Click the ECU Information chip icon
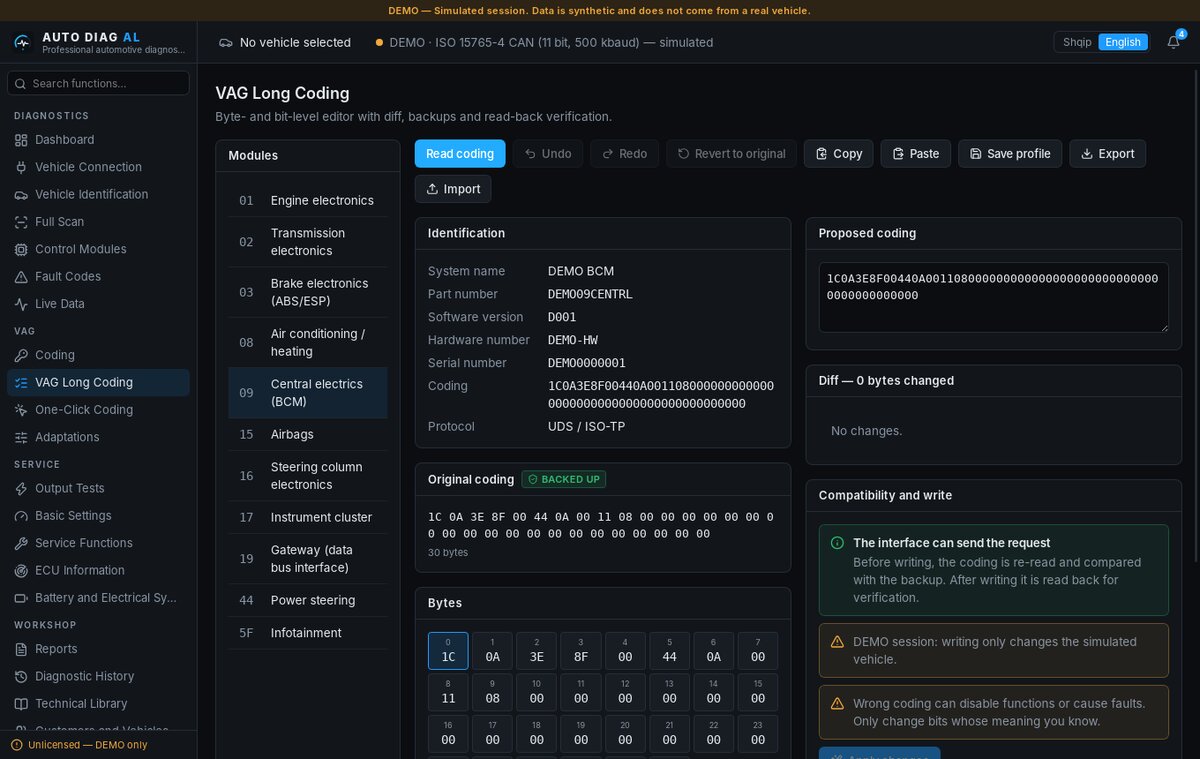 (21, 570)
